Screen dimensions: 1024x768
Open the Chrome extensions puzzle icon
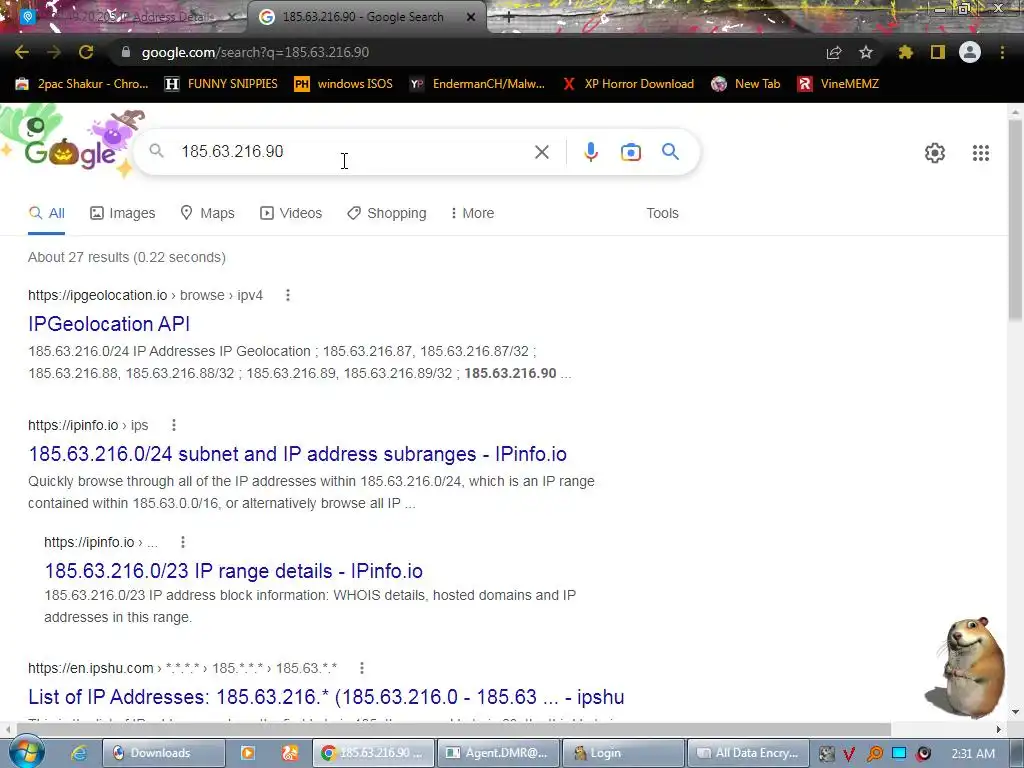coord(905,52)
